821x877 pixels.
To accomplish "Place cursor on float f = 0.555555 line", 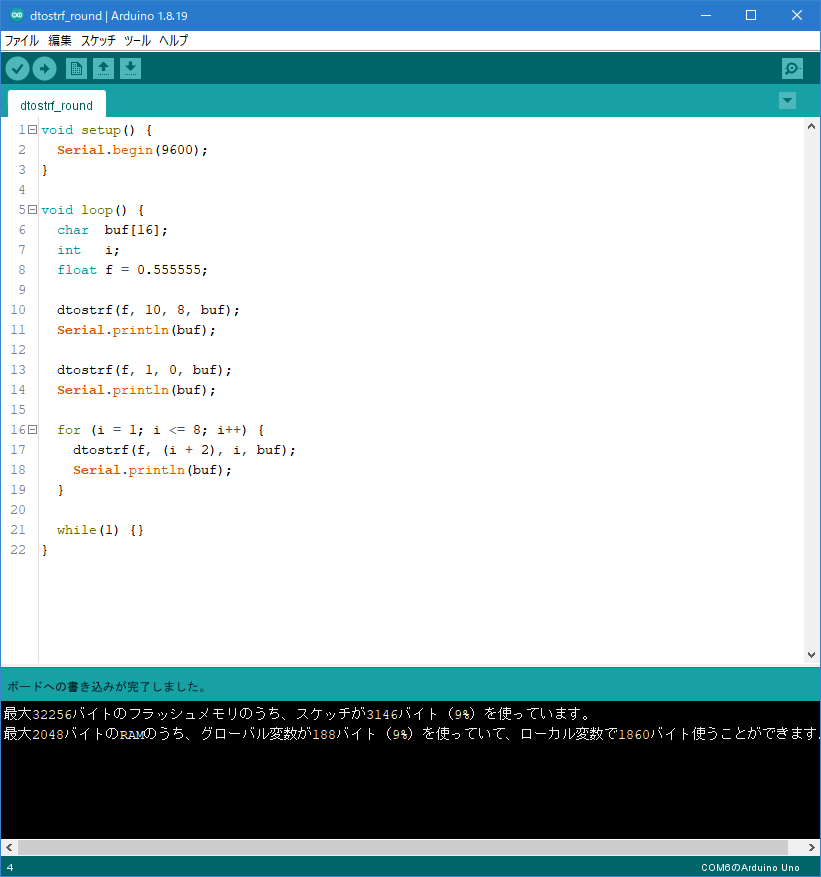I will 133,270.
